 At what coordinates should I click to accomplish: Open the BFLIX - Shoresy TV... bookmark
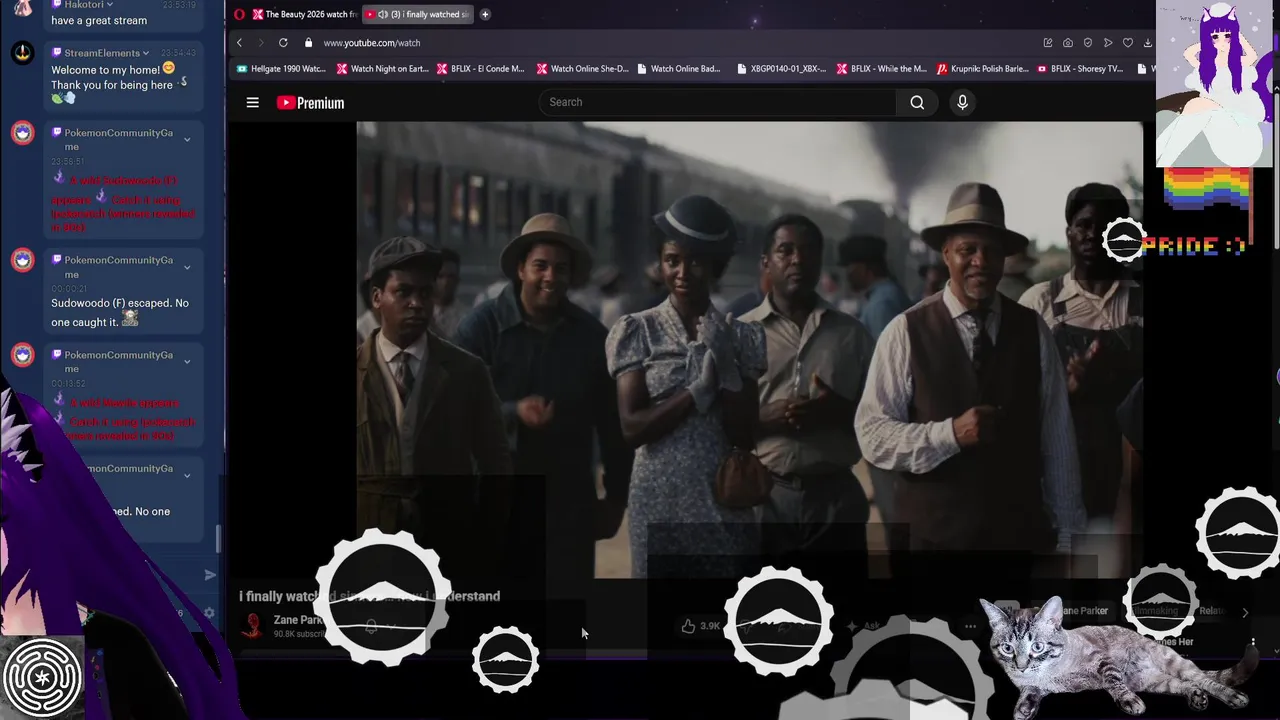[x=1081, y=69]
